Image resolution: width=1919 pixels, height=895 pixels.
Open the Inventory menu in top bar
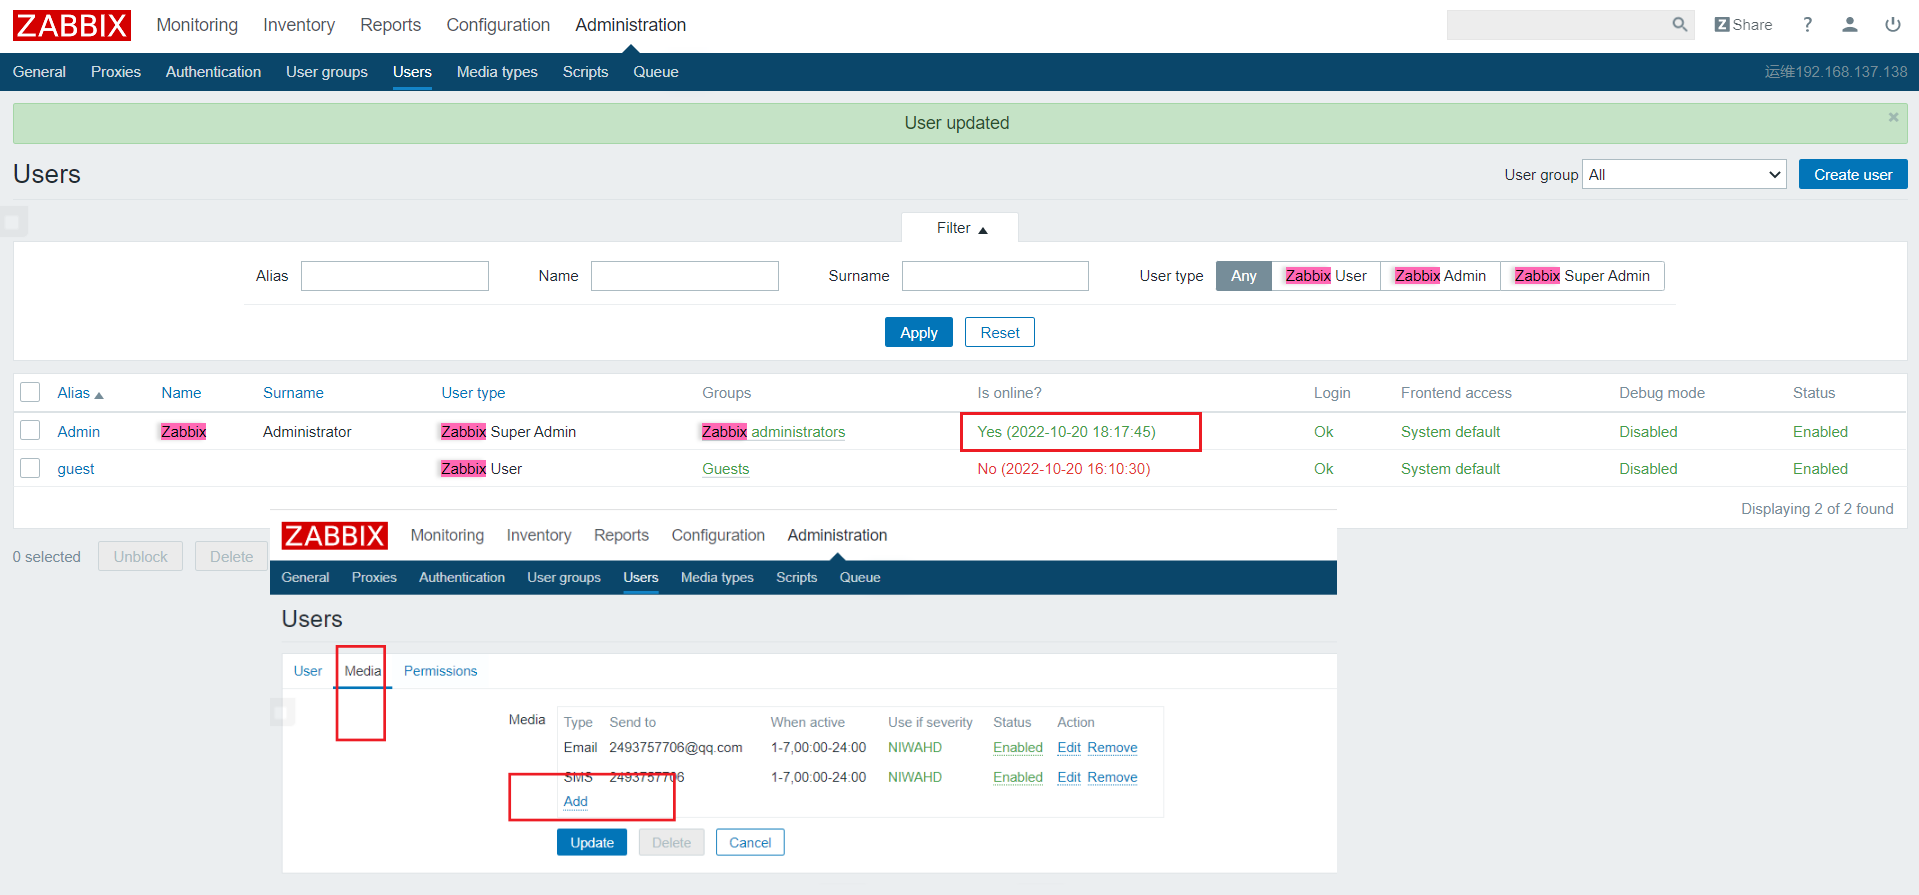tap(299, 25)
